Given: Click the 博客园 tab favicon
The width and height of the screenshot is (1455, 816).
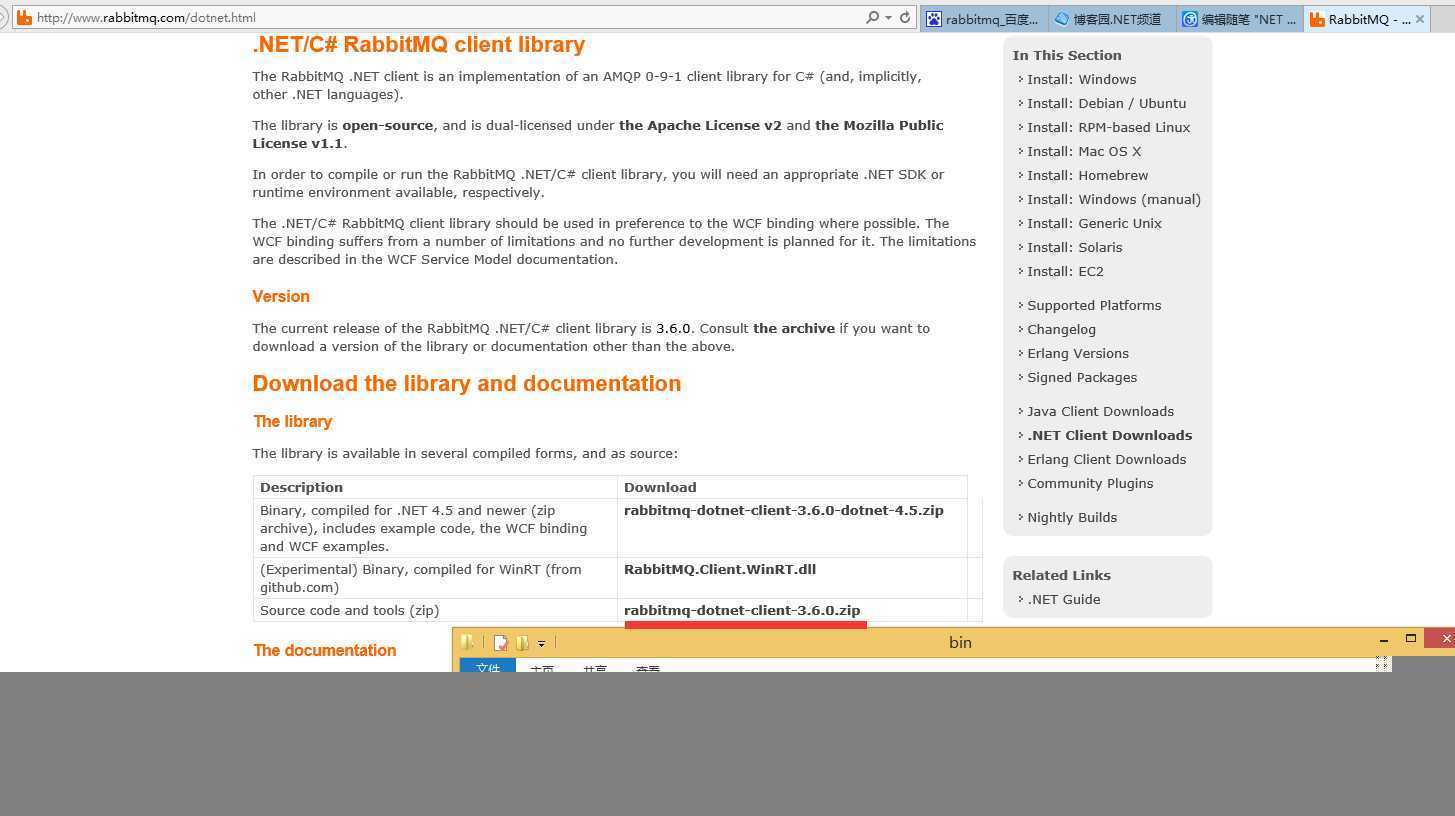Looking at the screenshot, I should pos(1062,19).
